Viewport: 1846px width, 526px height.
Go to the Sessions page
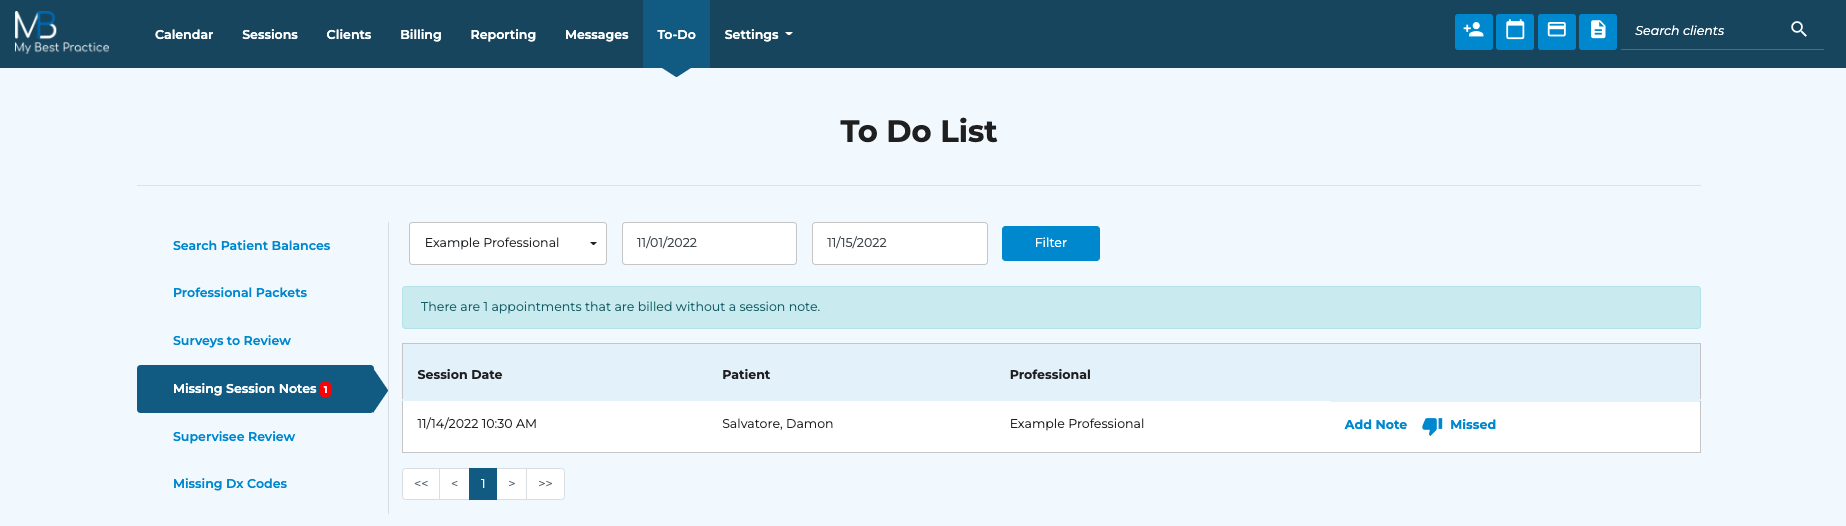270,34
